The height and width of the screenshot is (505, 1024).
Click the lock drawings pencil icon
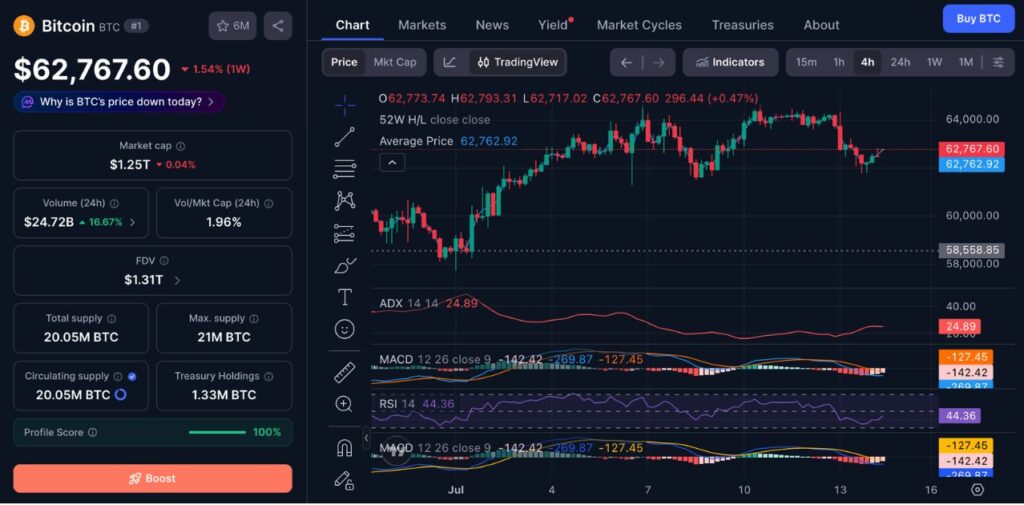point(345,480)
